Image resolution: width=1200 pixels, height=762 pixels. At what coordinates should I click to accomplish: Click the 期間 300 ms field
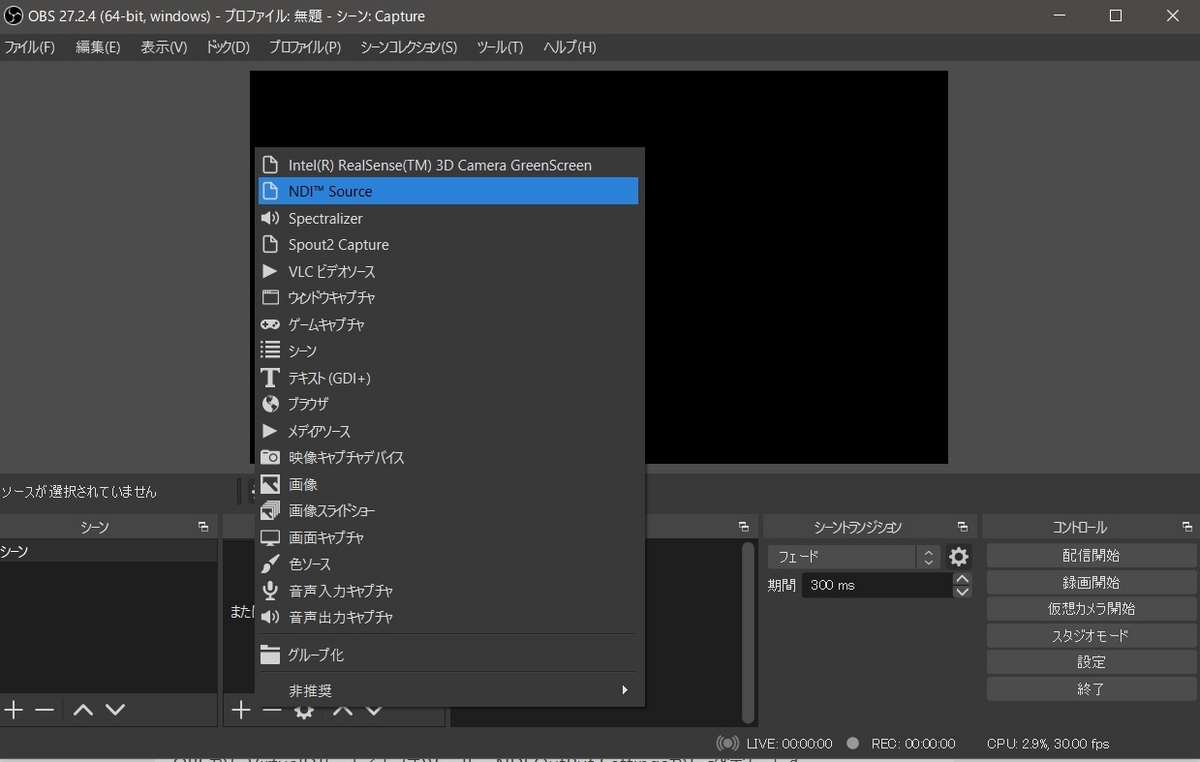click(877, 585)
